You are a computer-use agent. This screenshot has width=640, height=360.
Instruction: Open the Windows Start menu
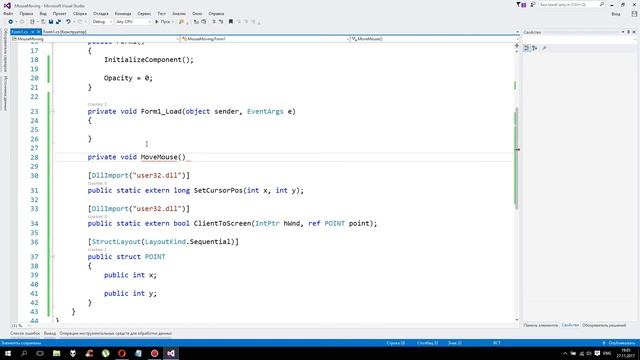pos(8,353)
